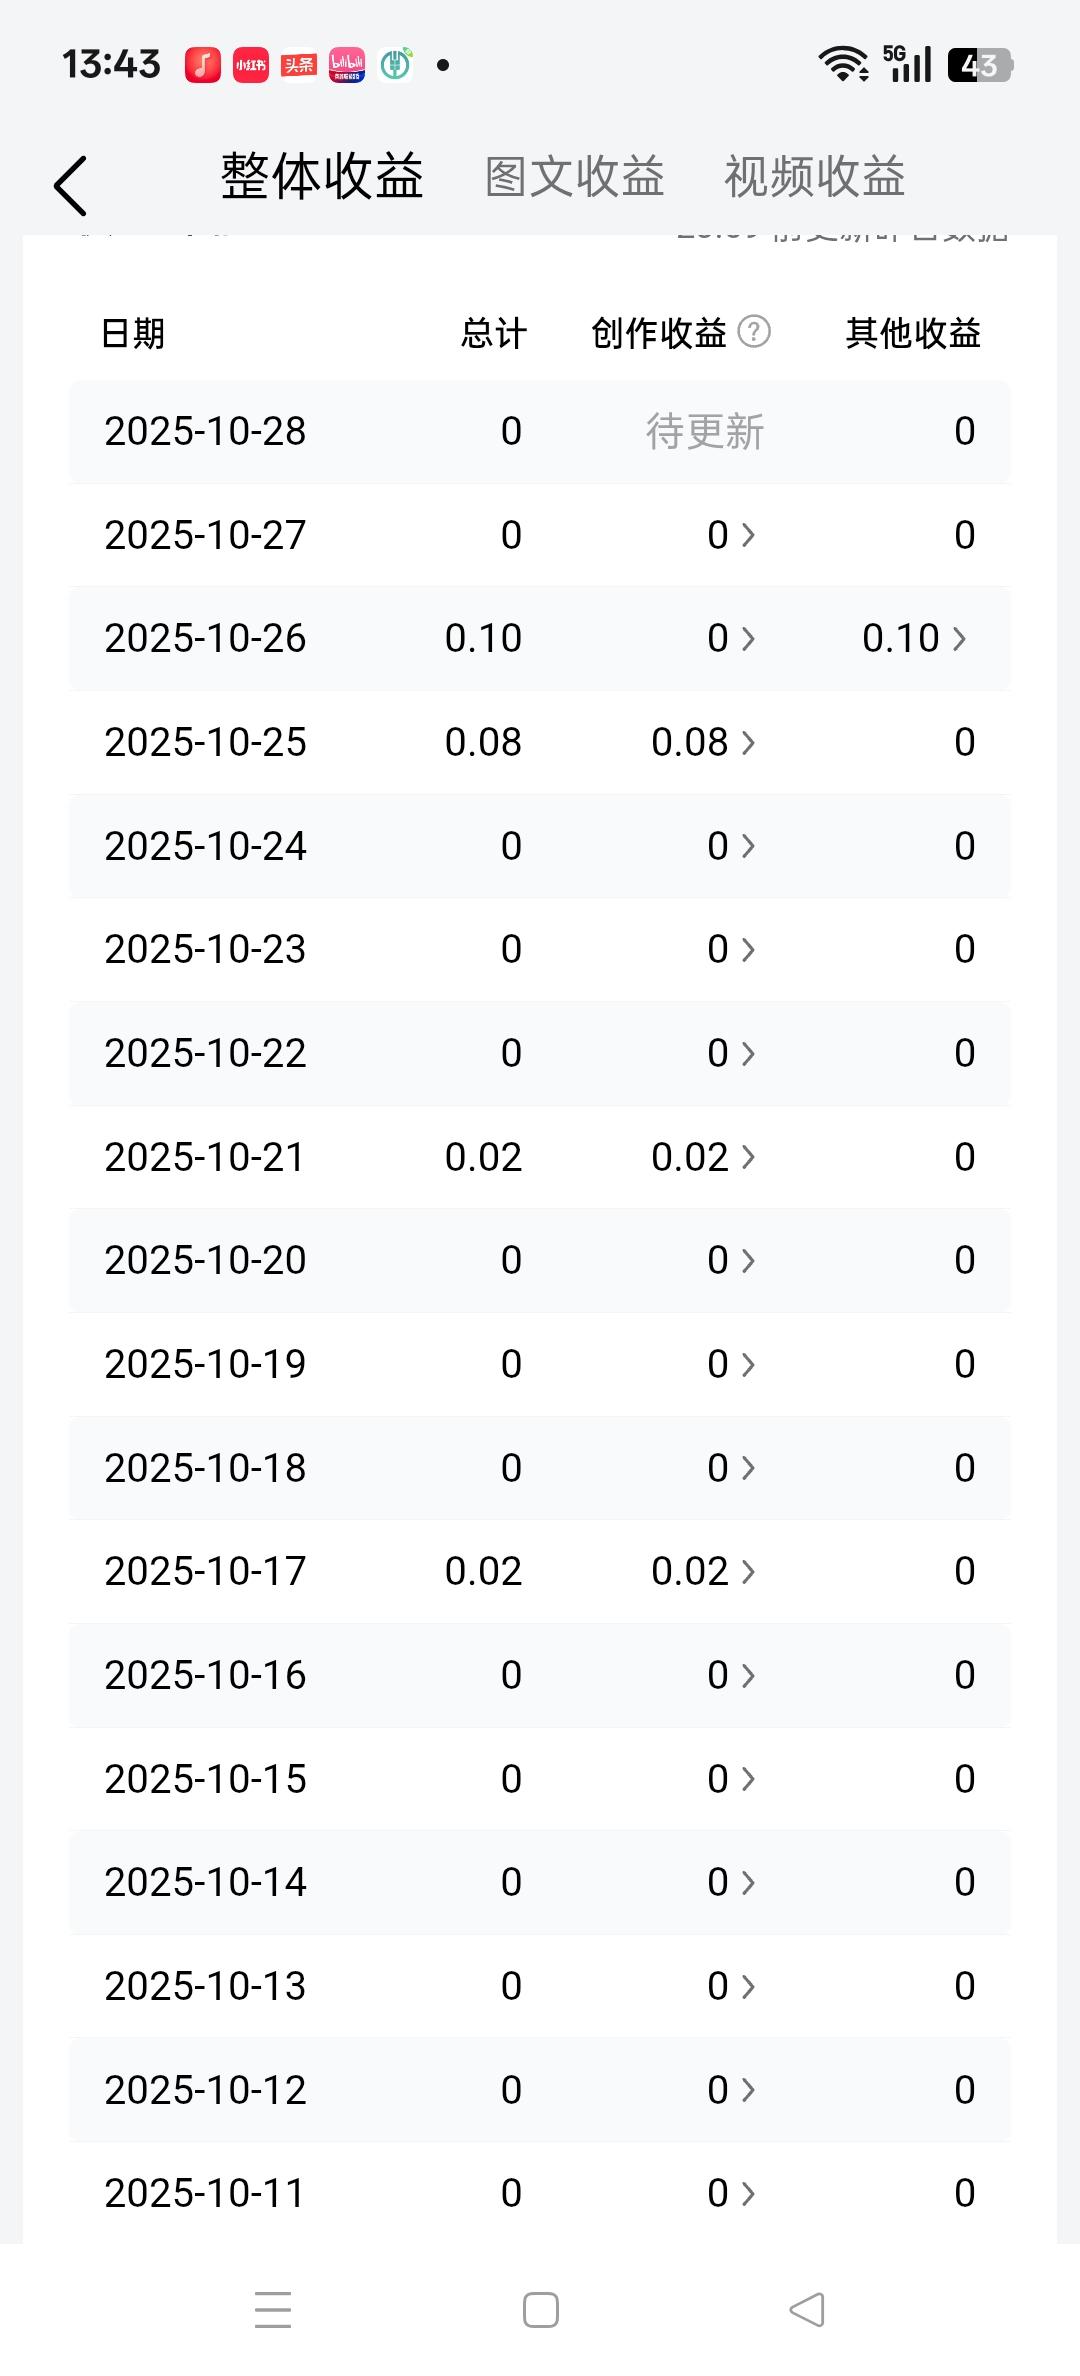The height and width of the screenshot is (2376, 1080).
Task: Tap the 待更新 label for 2025-10-28
Action: (704, 432)
